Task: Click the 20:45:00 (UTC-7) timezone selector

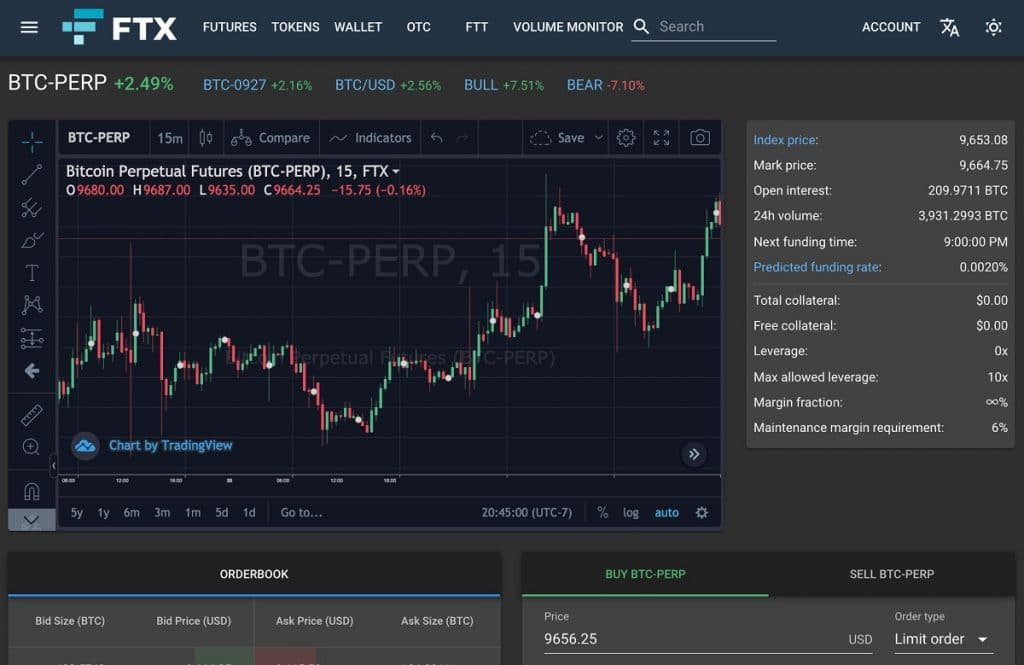Action: pos(526,513)
